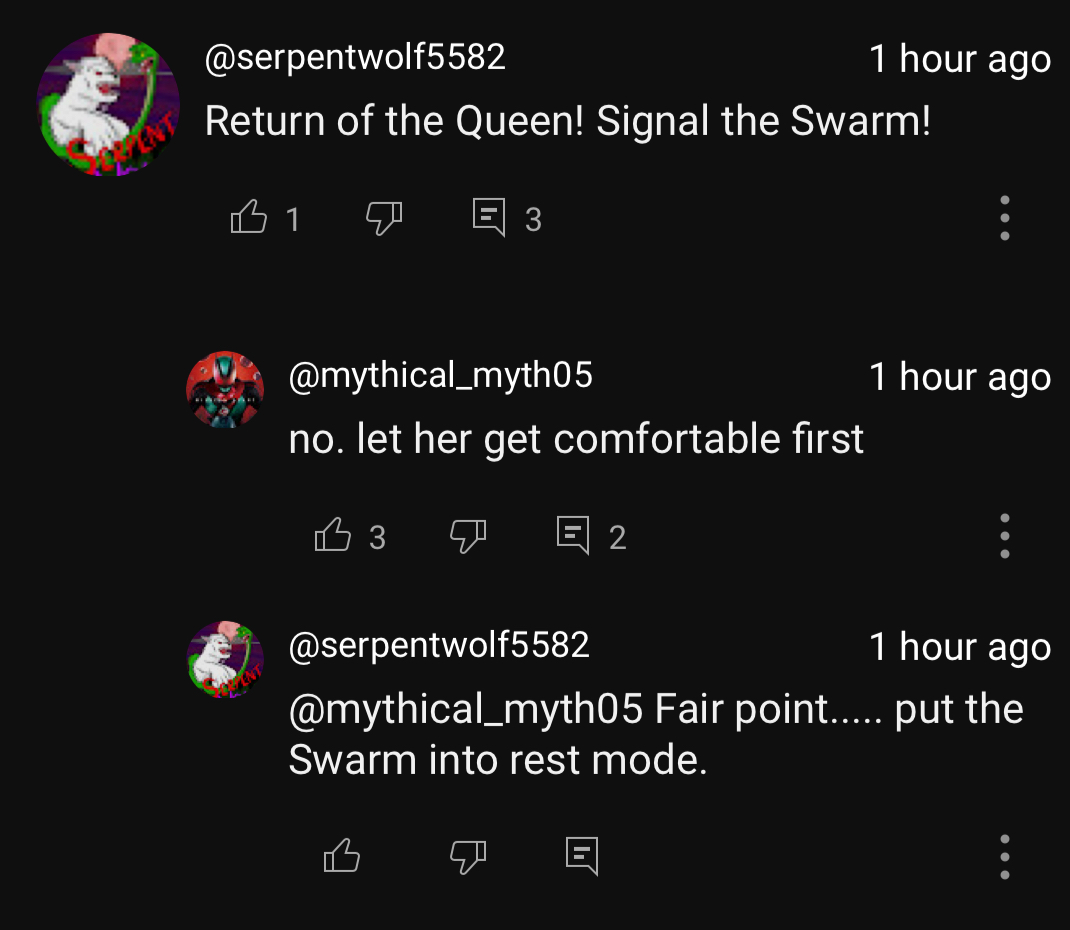Dislike the 'let her get comfortable' reply
The width and height of the screenshot is (1070, 930).
click(x=468, y=536)
